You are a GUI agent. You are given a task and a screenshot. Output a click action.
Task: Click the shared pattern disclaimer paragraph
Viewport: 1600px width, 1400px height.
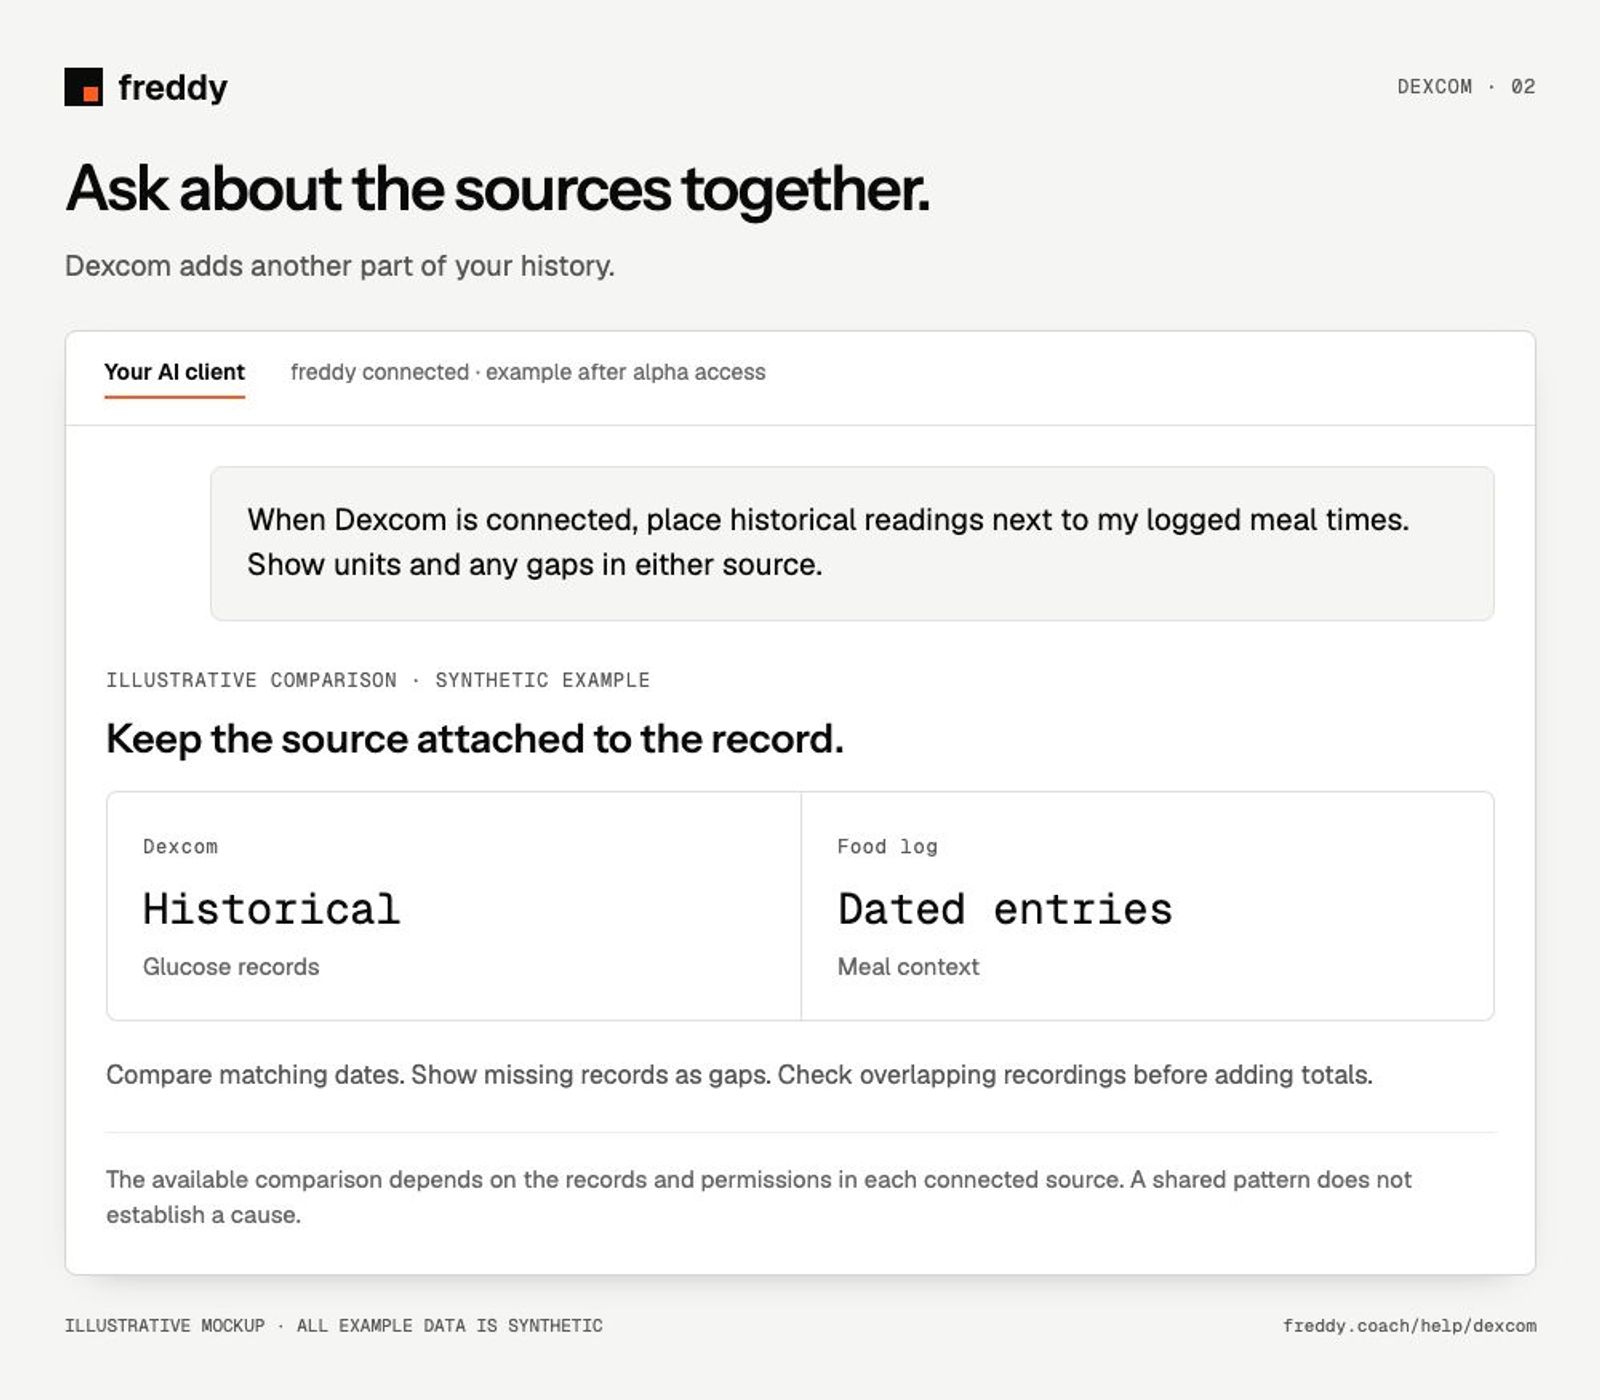759,1197
